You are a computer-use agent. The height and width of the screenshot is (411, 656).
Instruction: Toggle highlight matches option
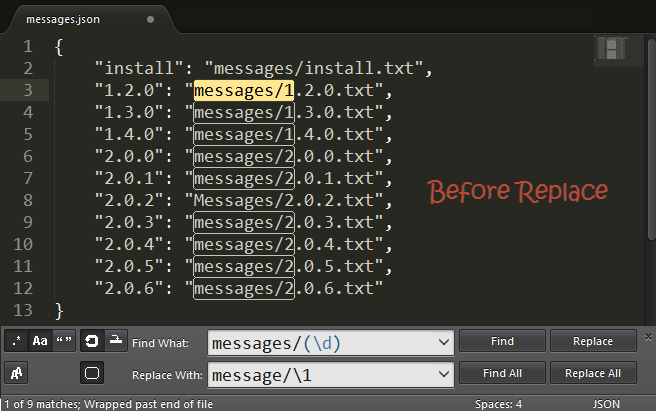pyautogui.click(x=92, y=373)
